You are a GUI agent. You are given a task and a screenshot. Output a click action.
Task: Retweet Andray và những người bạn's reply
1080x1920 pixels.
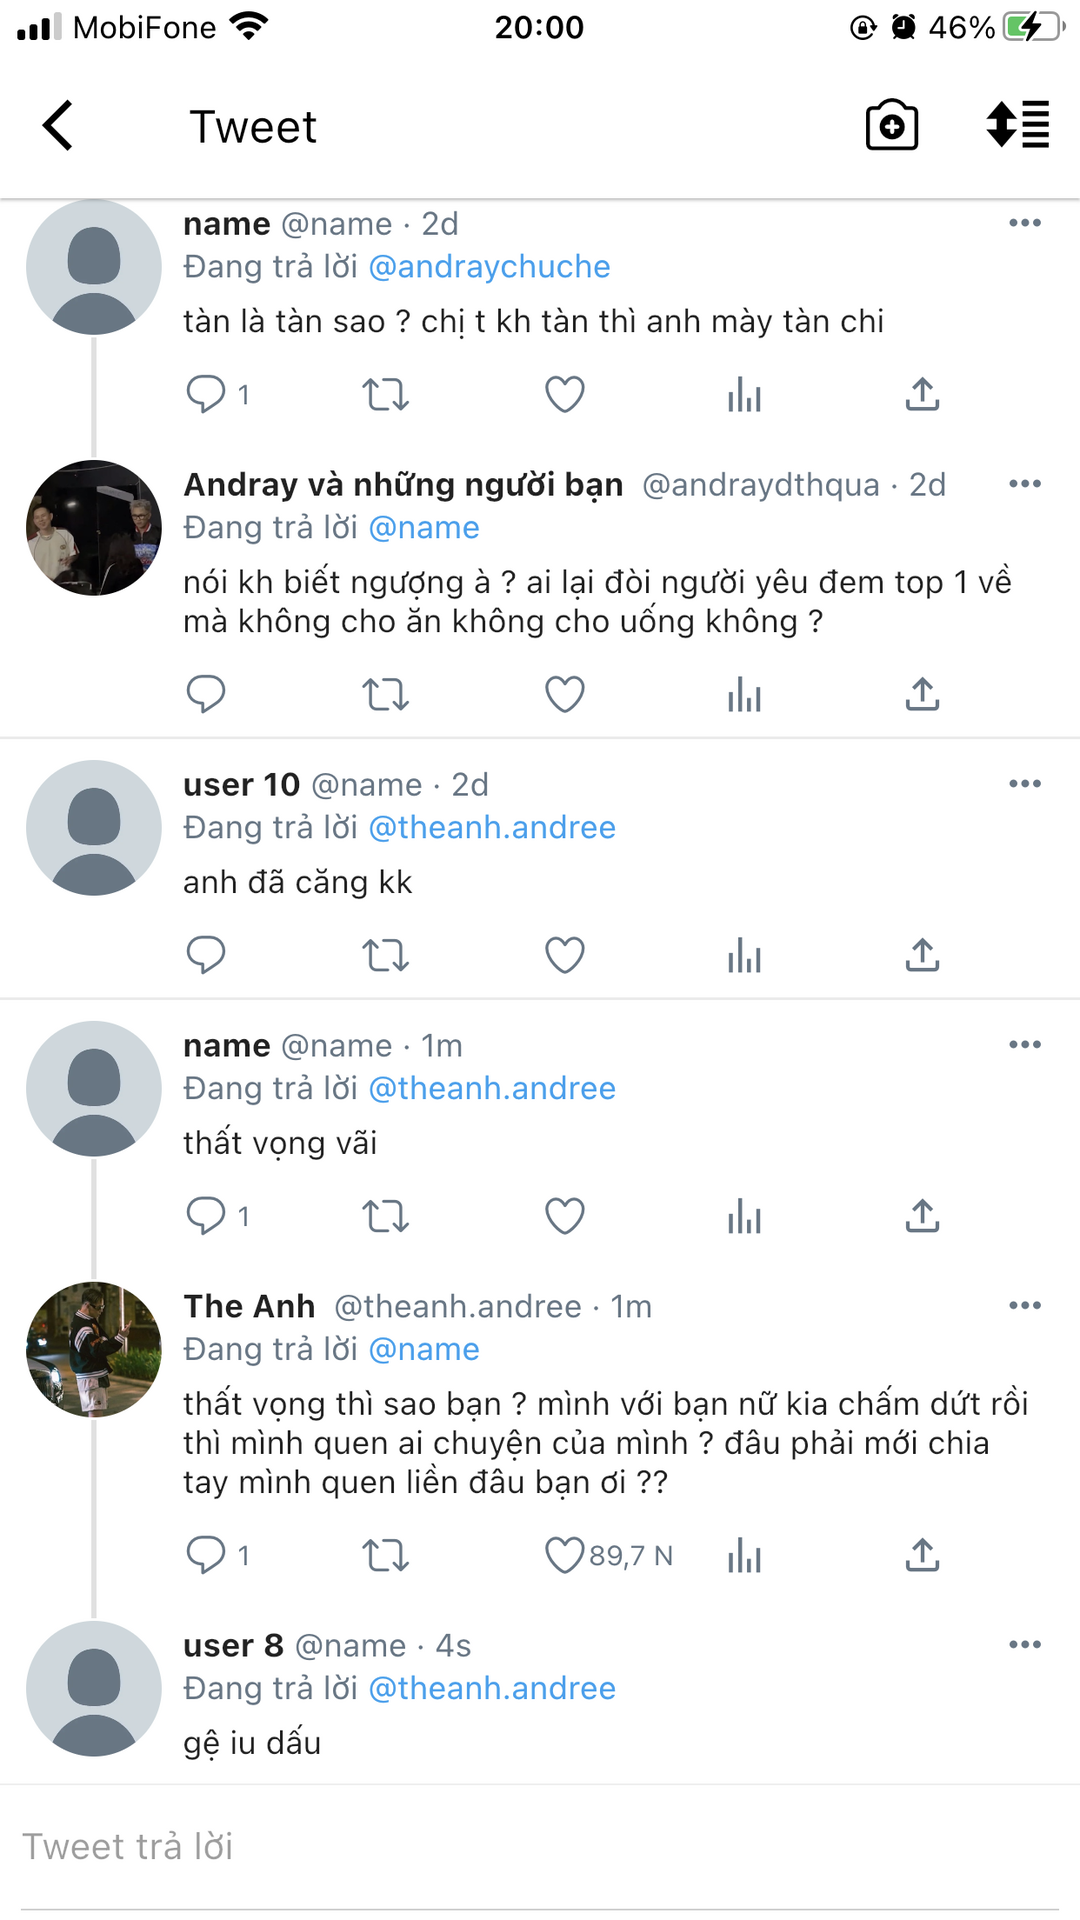coord(385,694)
